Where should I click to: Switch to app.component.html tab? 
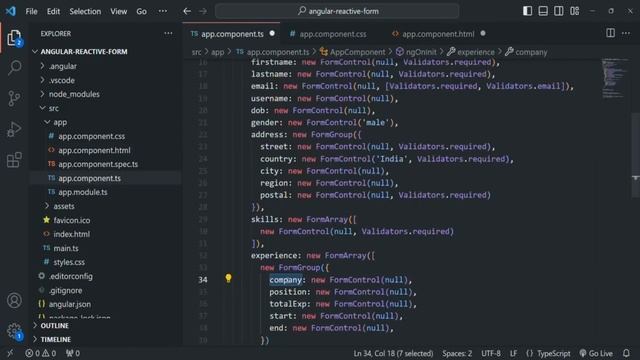click(438, 34)
